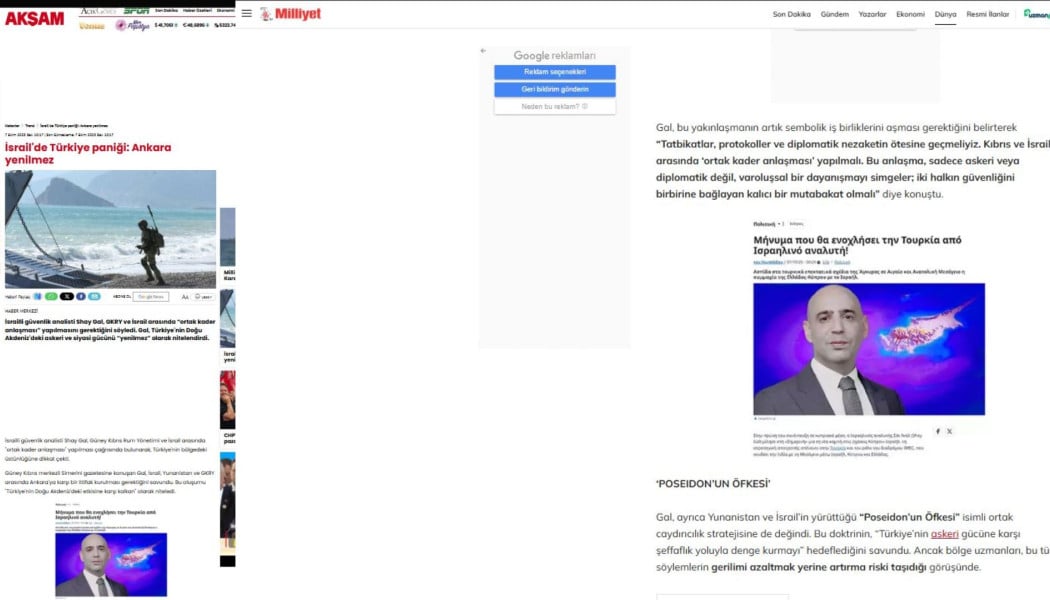The height and width of the screenshot is (600, 1050).
Task: Click the Neden bu reklam? option
Action: coord(554,106)
